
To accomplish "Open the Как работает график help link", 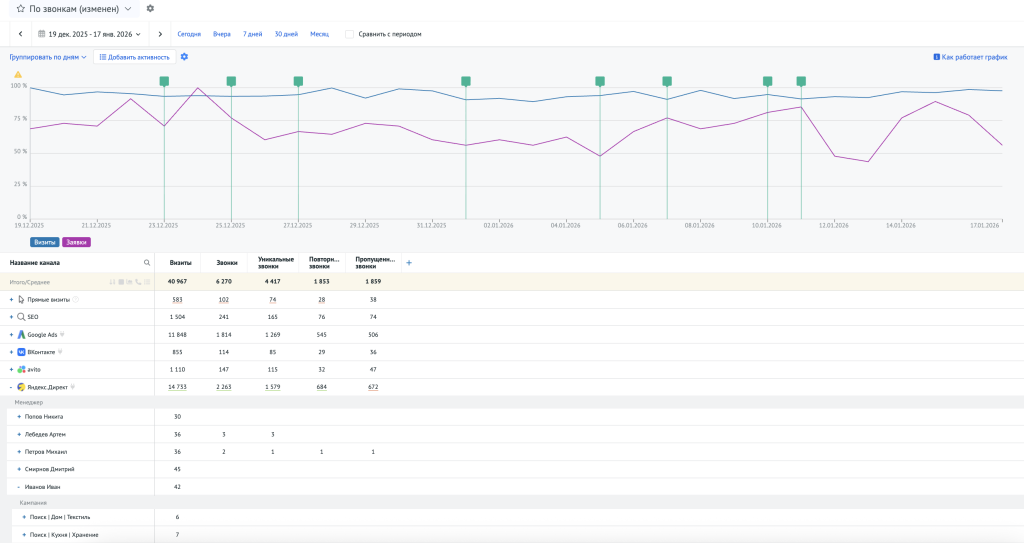I will click(970, 57).
